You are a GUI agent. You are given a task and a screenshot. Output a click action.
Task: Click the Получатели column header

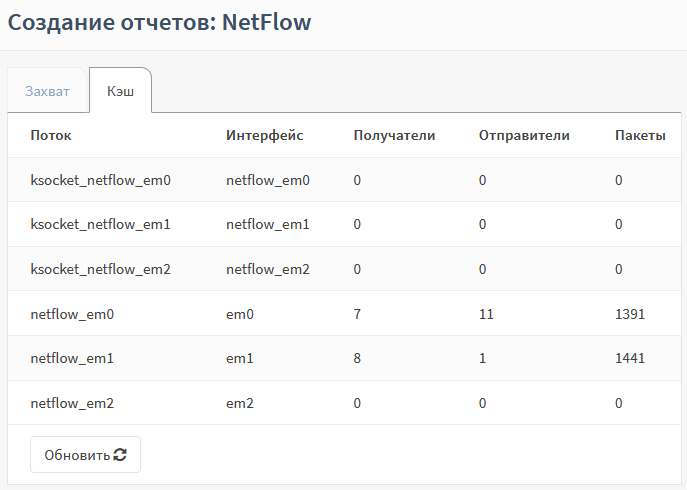394,135
